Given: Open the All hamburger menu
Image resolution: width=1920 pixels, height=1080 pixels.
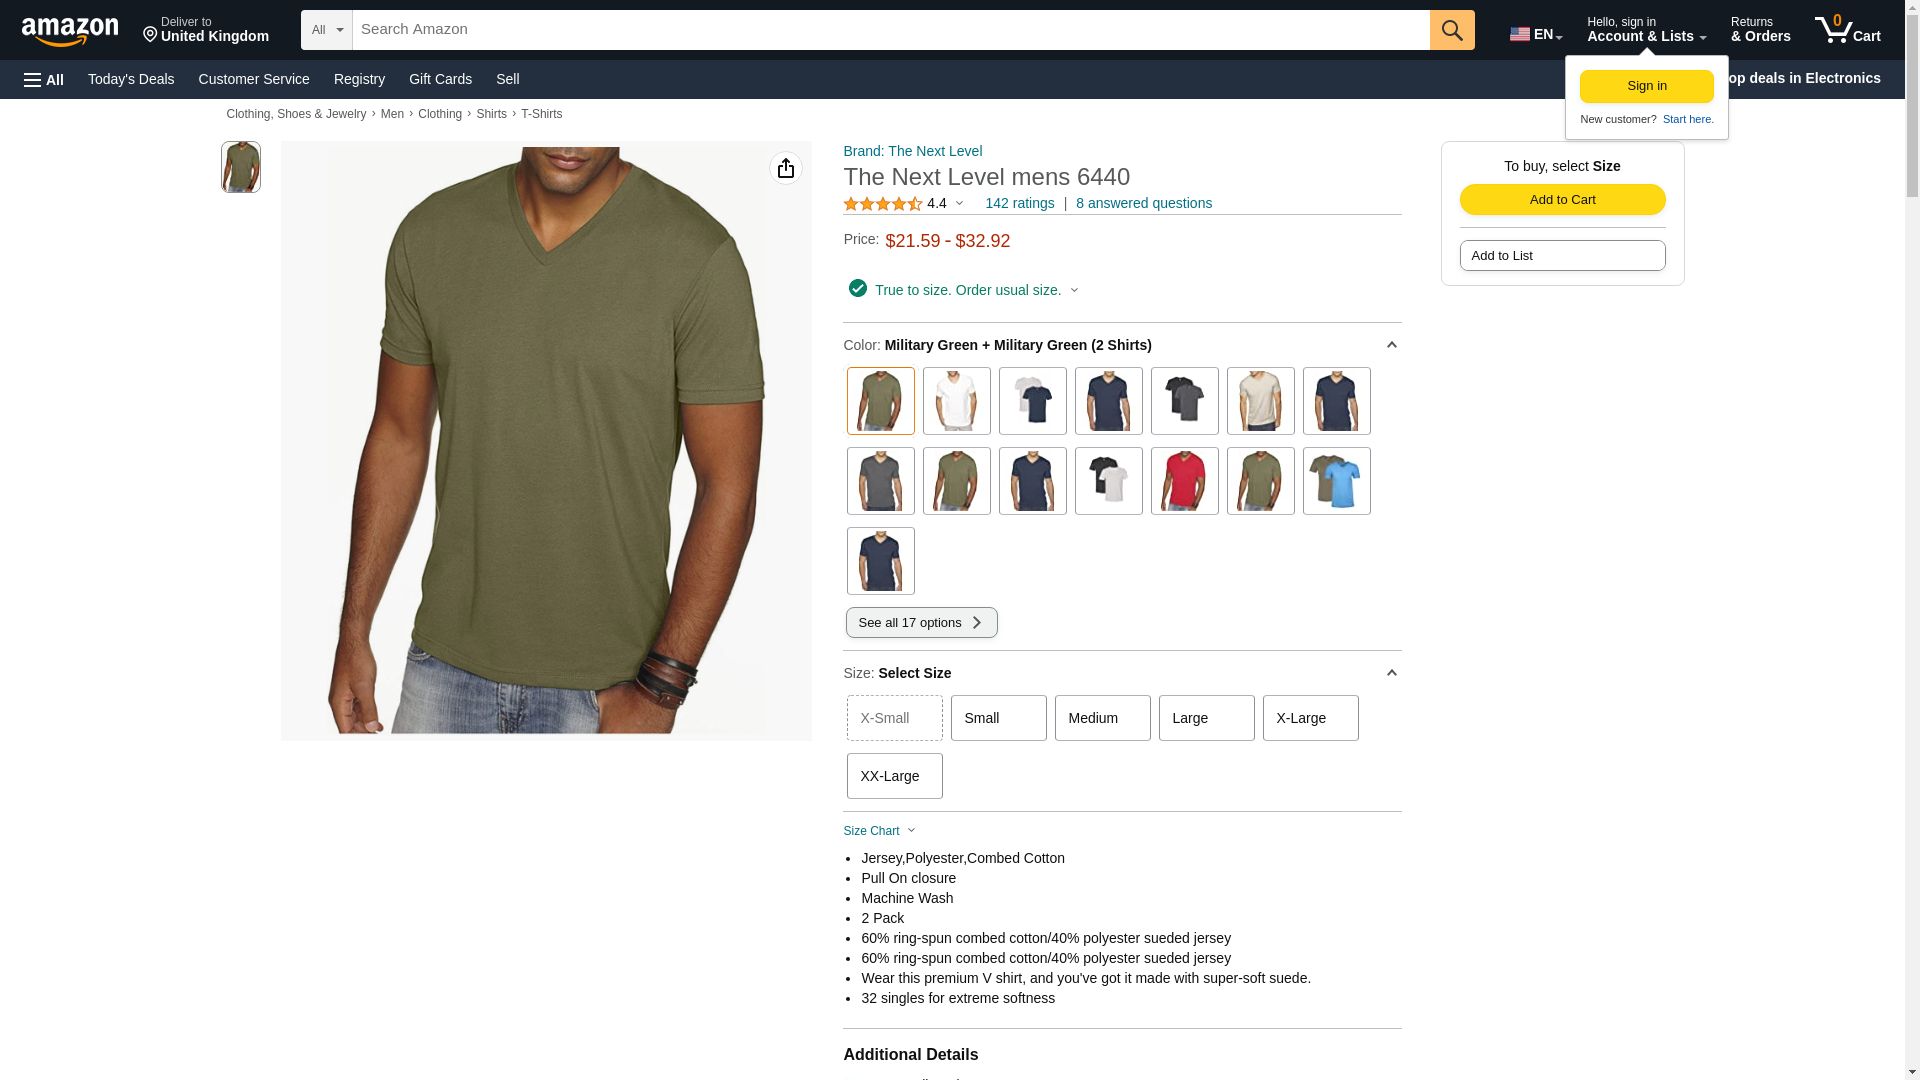Looking at the screenshot, I should (44, 79).
